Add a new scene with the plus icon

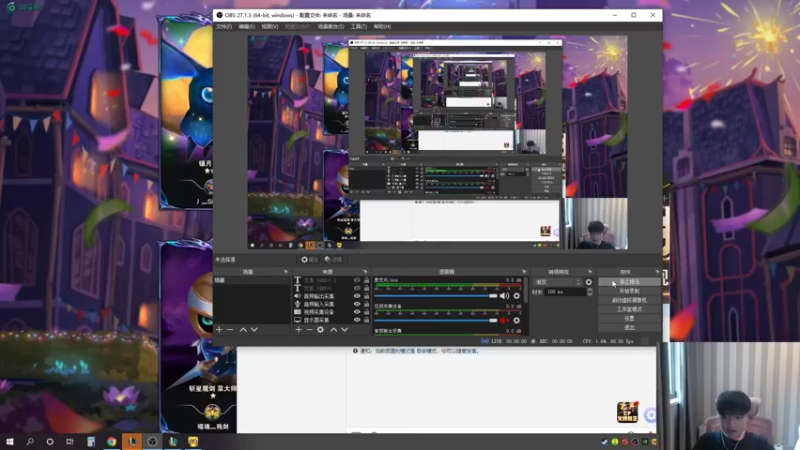click(219, 330)
